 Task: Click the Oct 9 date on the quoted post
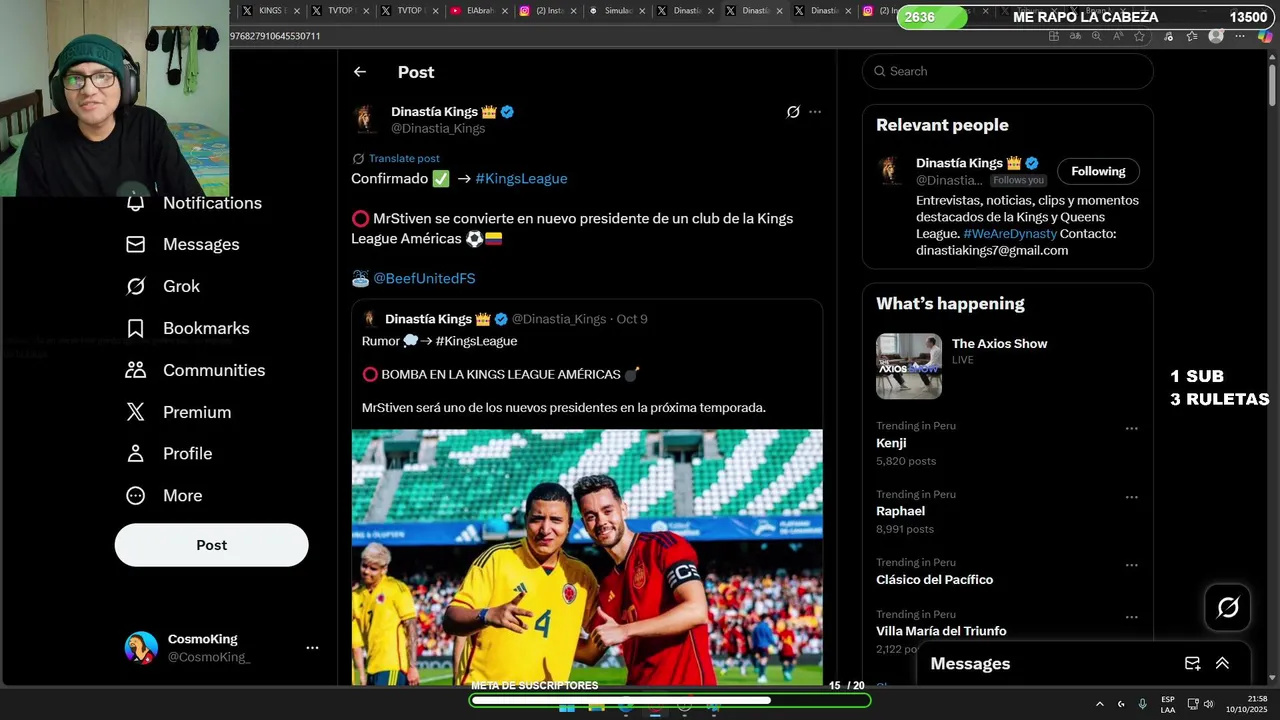pos(632,319)
